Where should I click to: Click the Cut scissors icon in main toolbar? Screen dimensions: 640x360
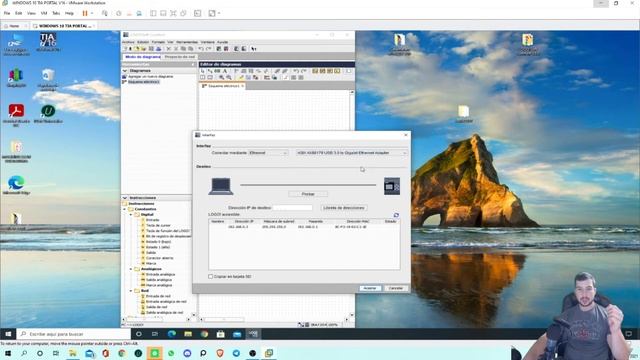click(x=169, y=49)
